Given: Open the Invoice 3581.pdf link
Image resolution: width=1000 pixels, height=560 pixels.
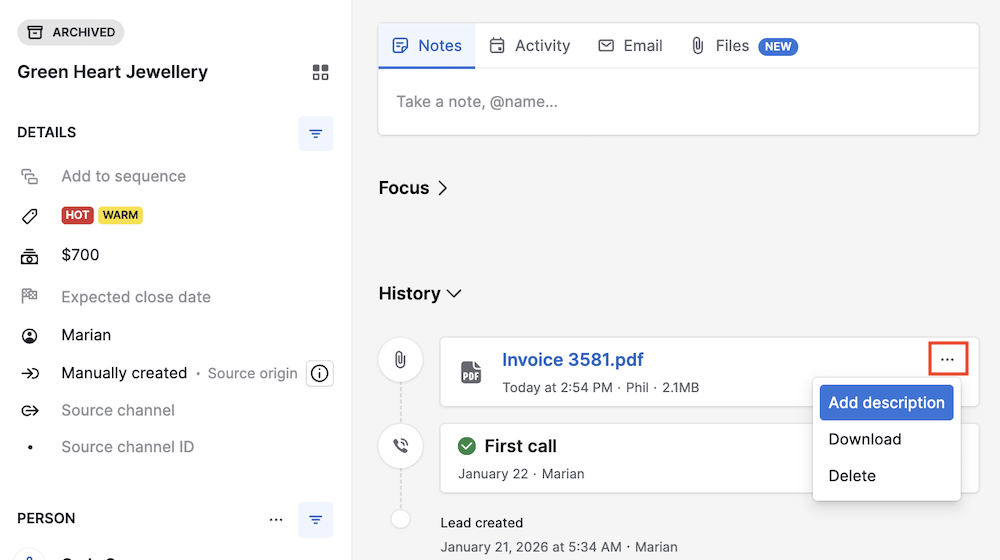Looking at the screenshot, I should click(573, 360).
